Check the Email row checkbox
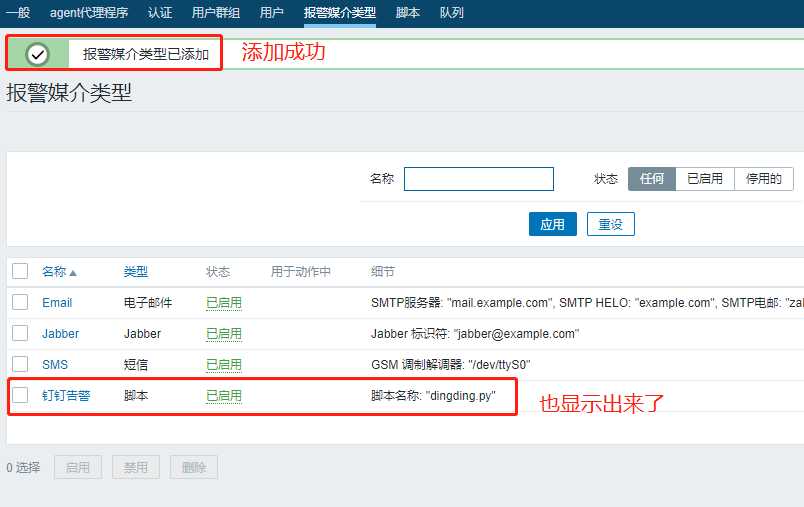The width and height of the screenshot is (804, 507). pos(20,302)
